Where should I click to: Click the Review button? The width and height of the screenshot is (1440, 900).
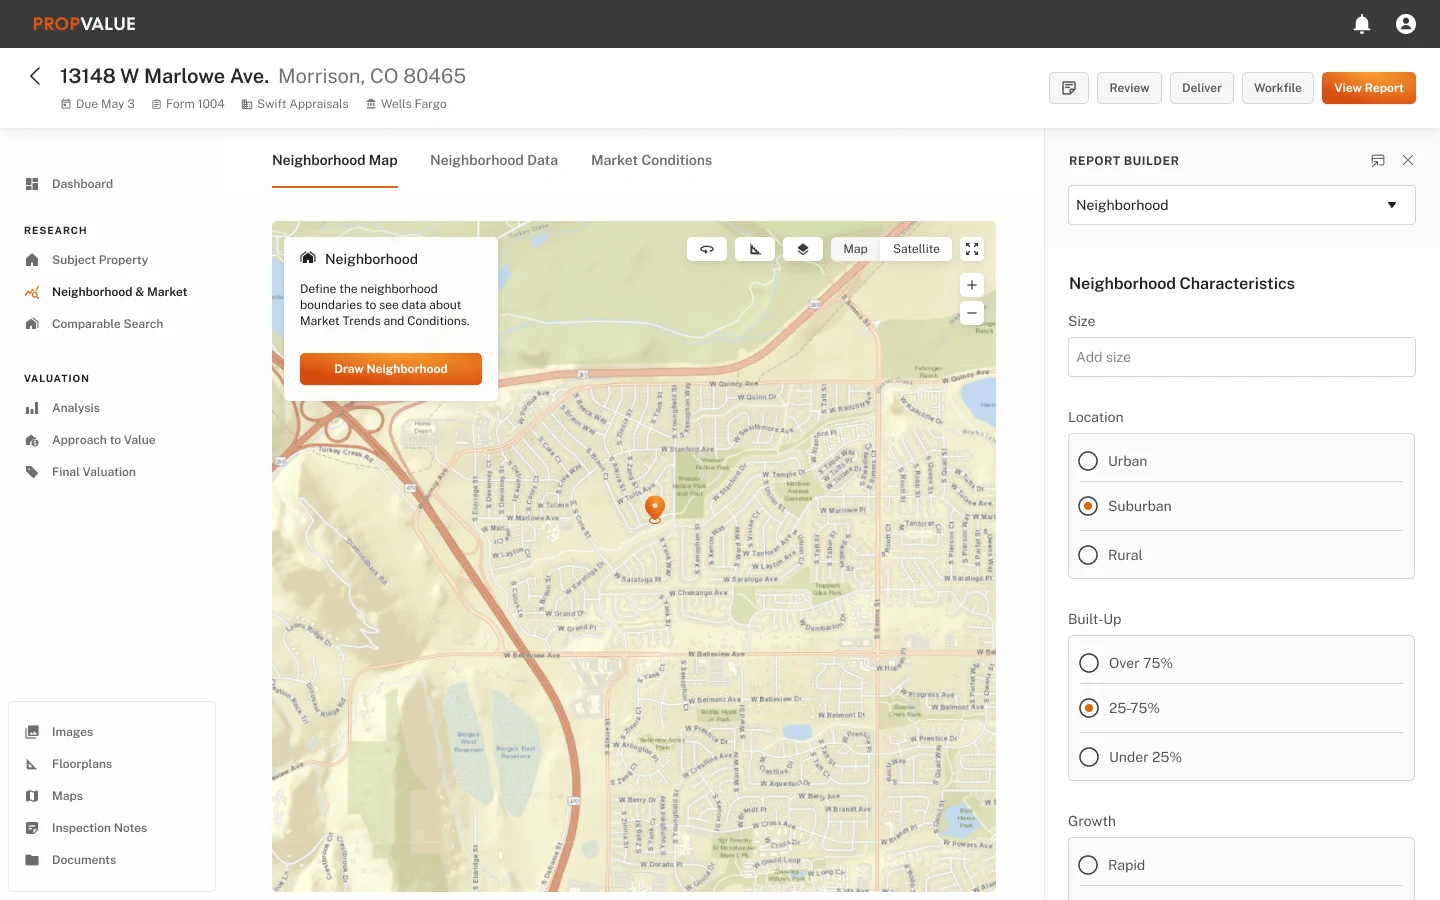coord(1129,88)
